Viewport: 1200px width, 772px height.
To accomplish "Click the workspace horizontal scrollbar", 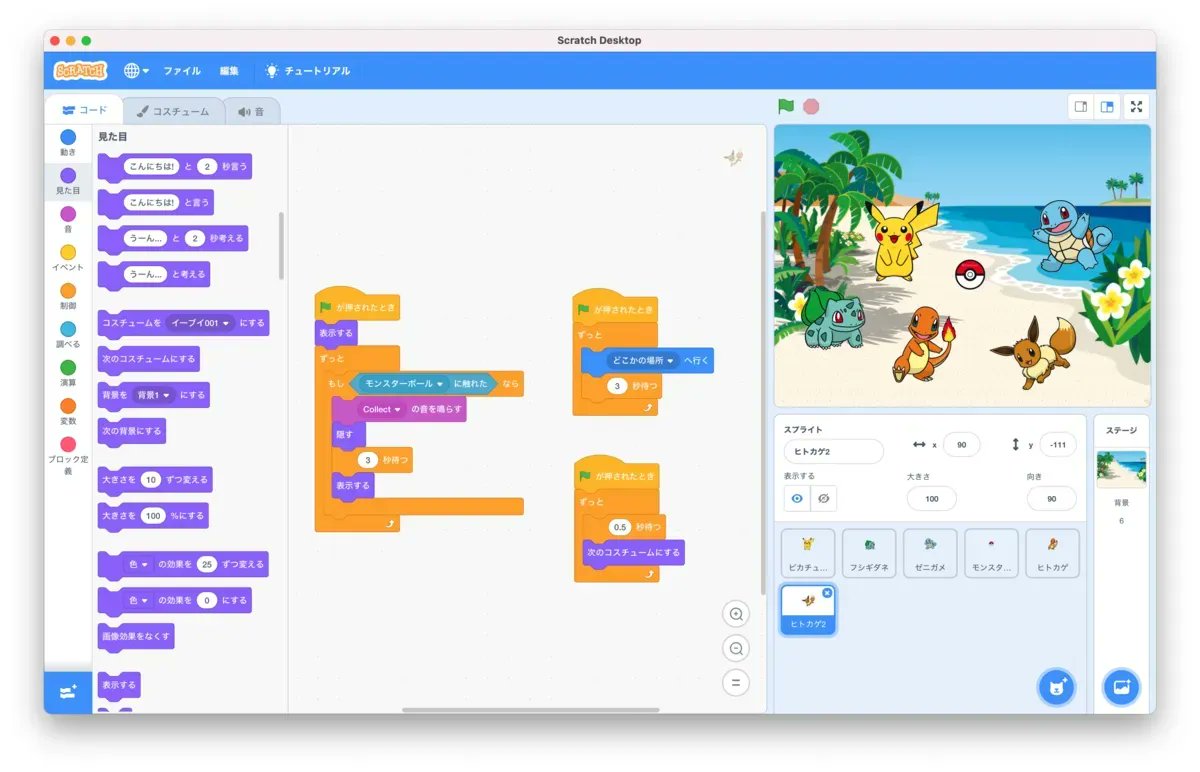I will pyautogui.click(x=530, y=710).
